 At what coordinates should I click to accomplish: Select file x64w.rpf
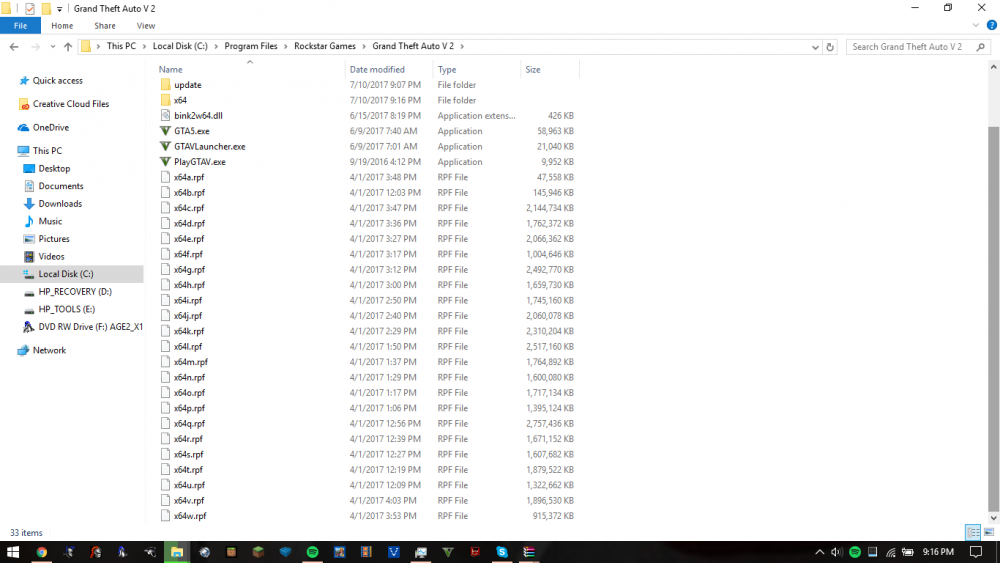click(190, 516)
